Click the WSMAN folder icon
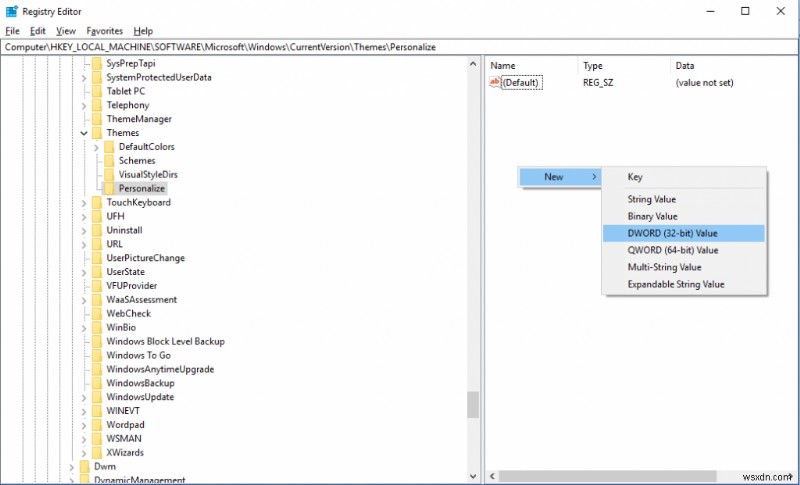Image resolution: width=800 pixels, height=485 pixels. [97, 439]
